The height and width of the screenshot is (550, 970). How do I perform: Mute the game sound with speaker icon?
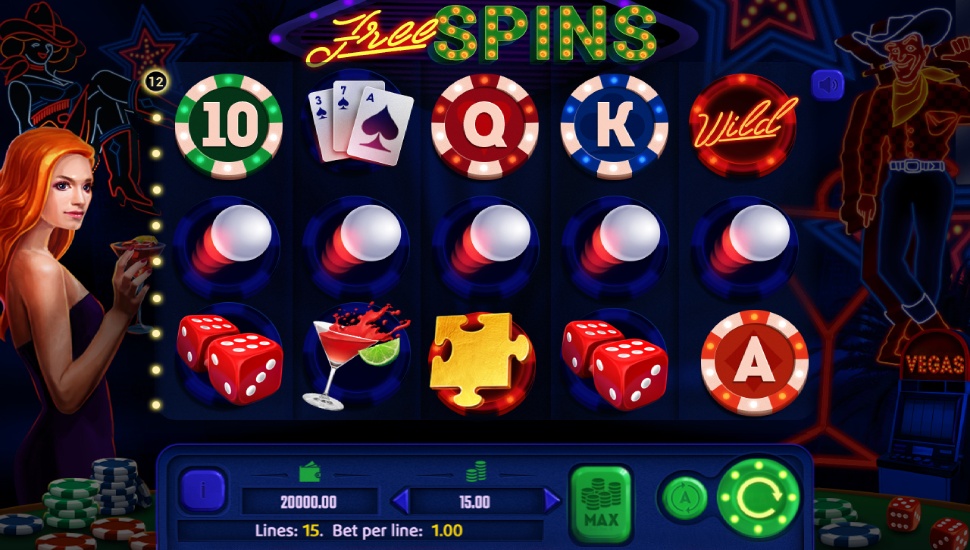point(827,85)
